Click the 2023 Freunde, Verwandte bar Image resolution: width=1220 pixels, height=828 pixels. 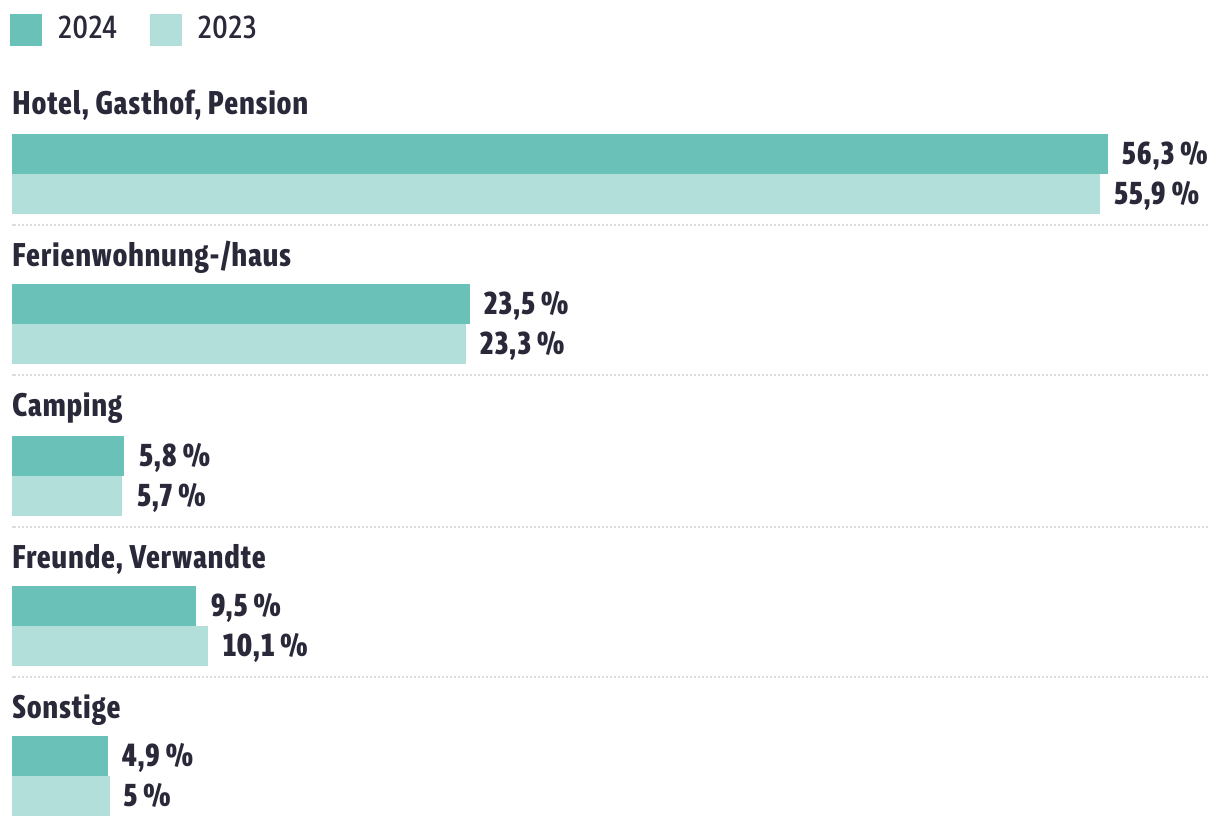pyautogui.click(x=110, y=646)
